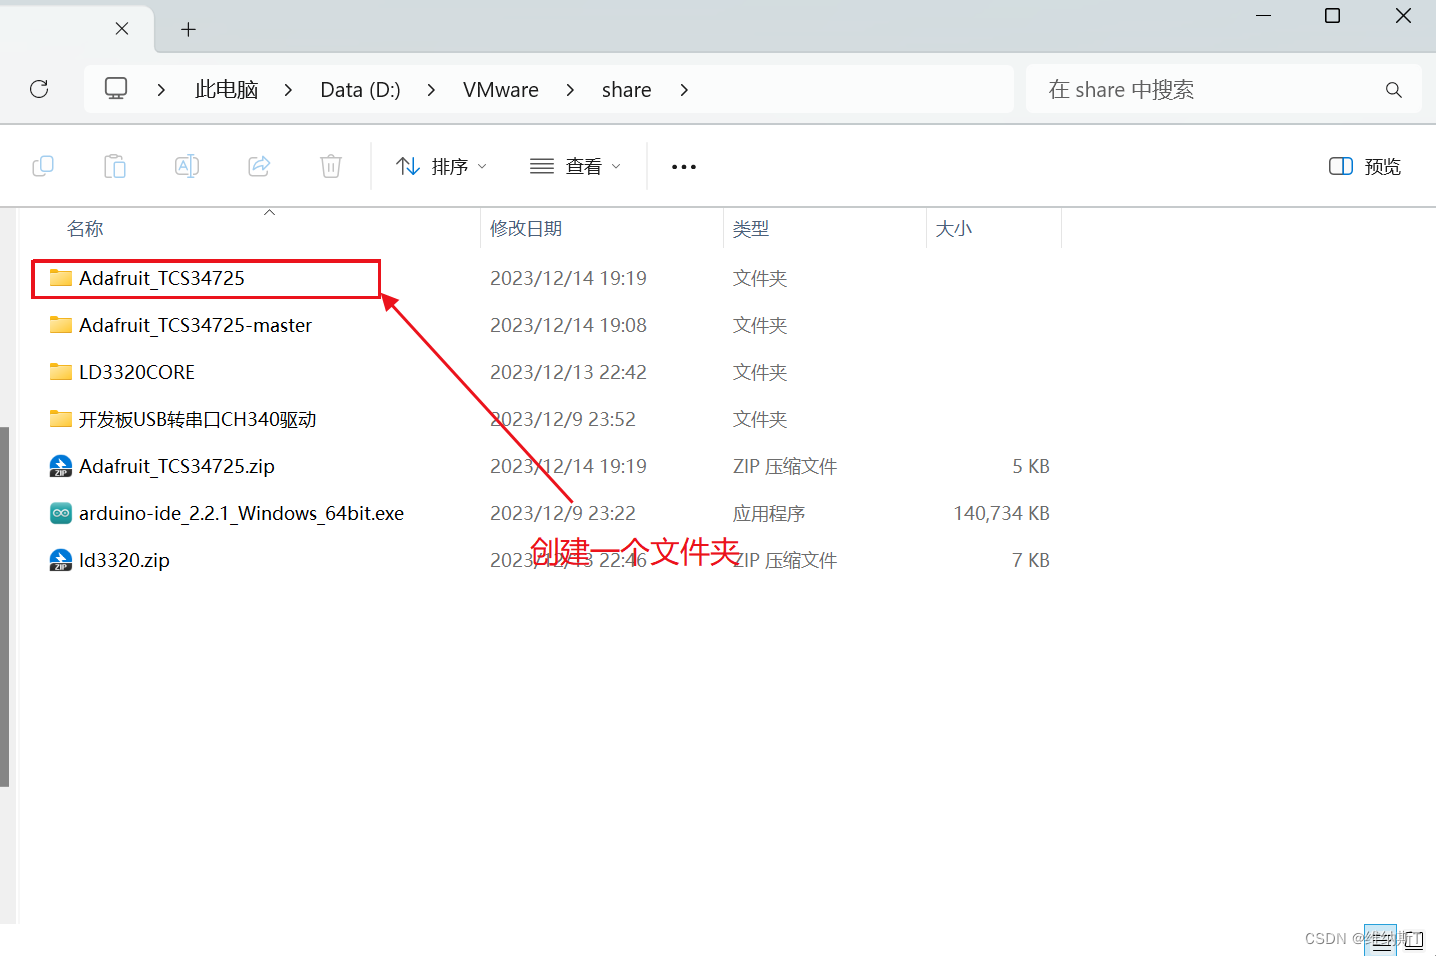Click folder icon of Adafruit_TCS34725-master
The image size is (1436, 956).
[x=61, y=325]
